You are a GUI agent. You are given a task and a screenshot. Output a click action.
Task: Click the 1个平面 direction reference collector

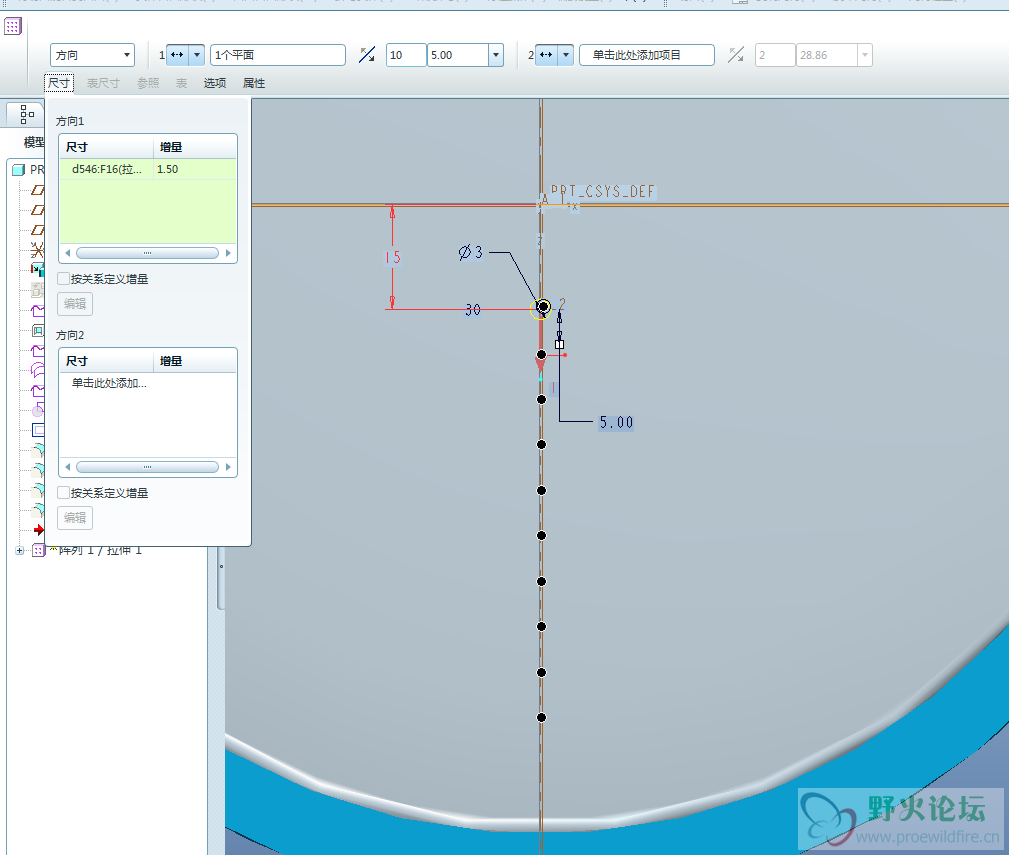[278, 55]
